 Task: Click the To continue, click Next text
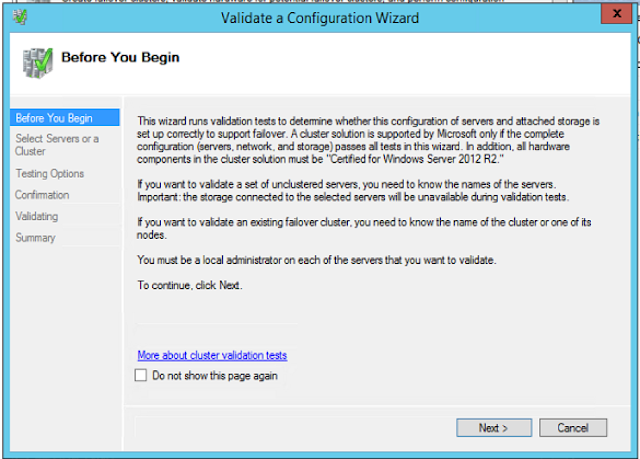point(190,285)
